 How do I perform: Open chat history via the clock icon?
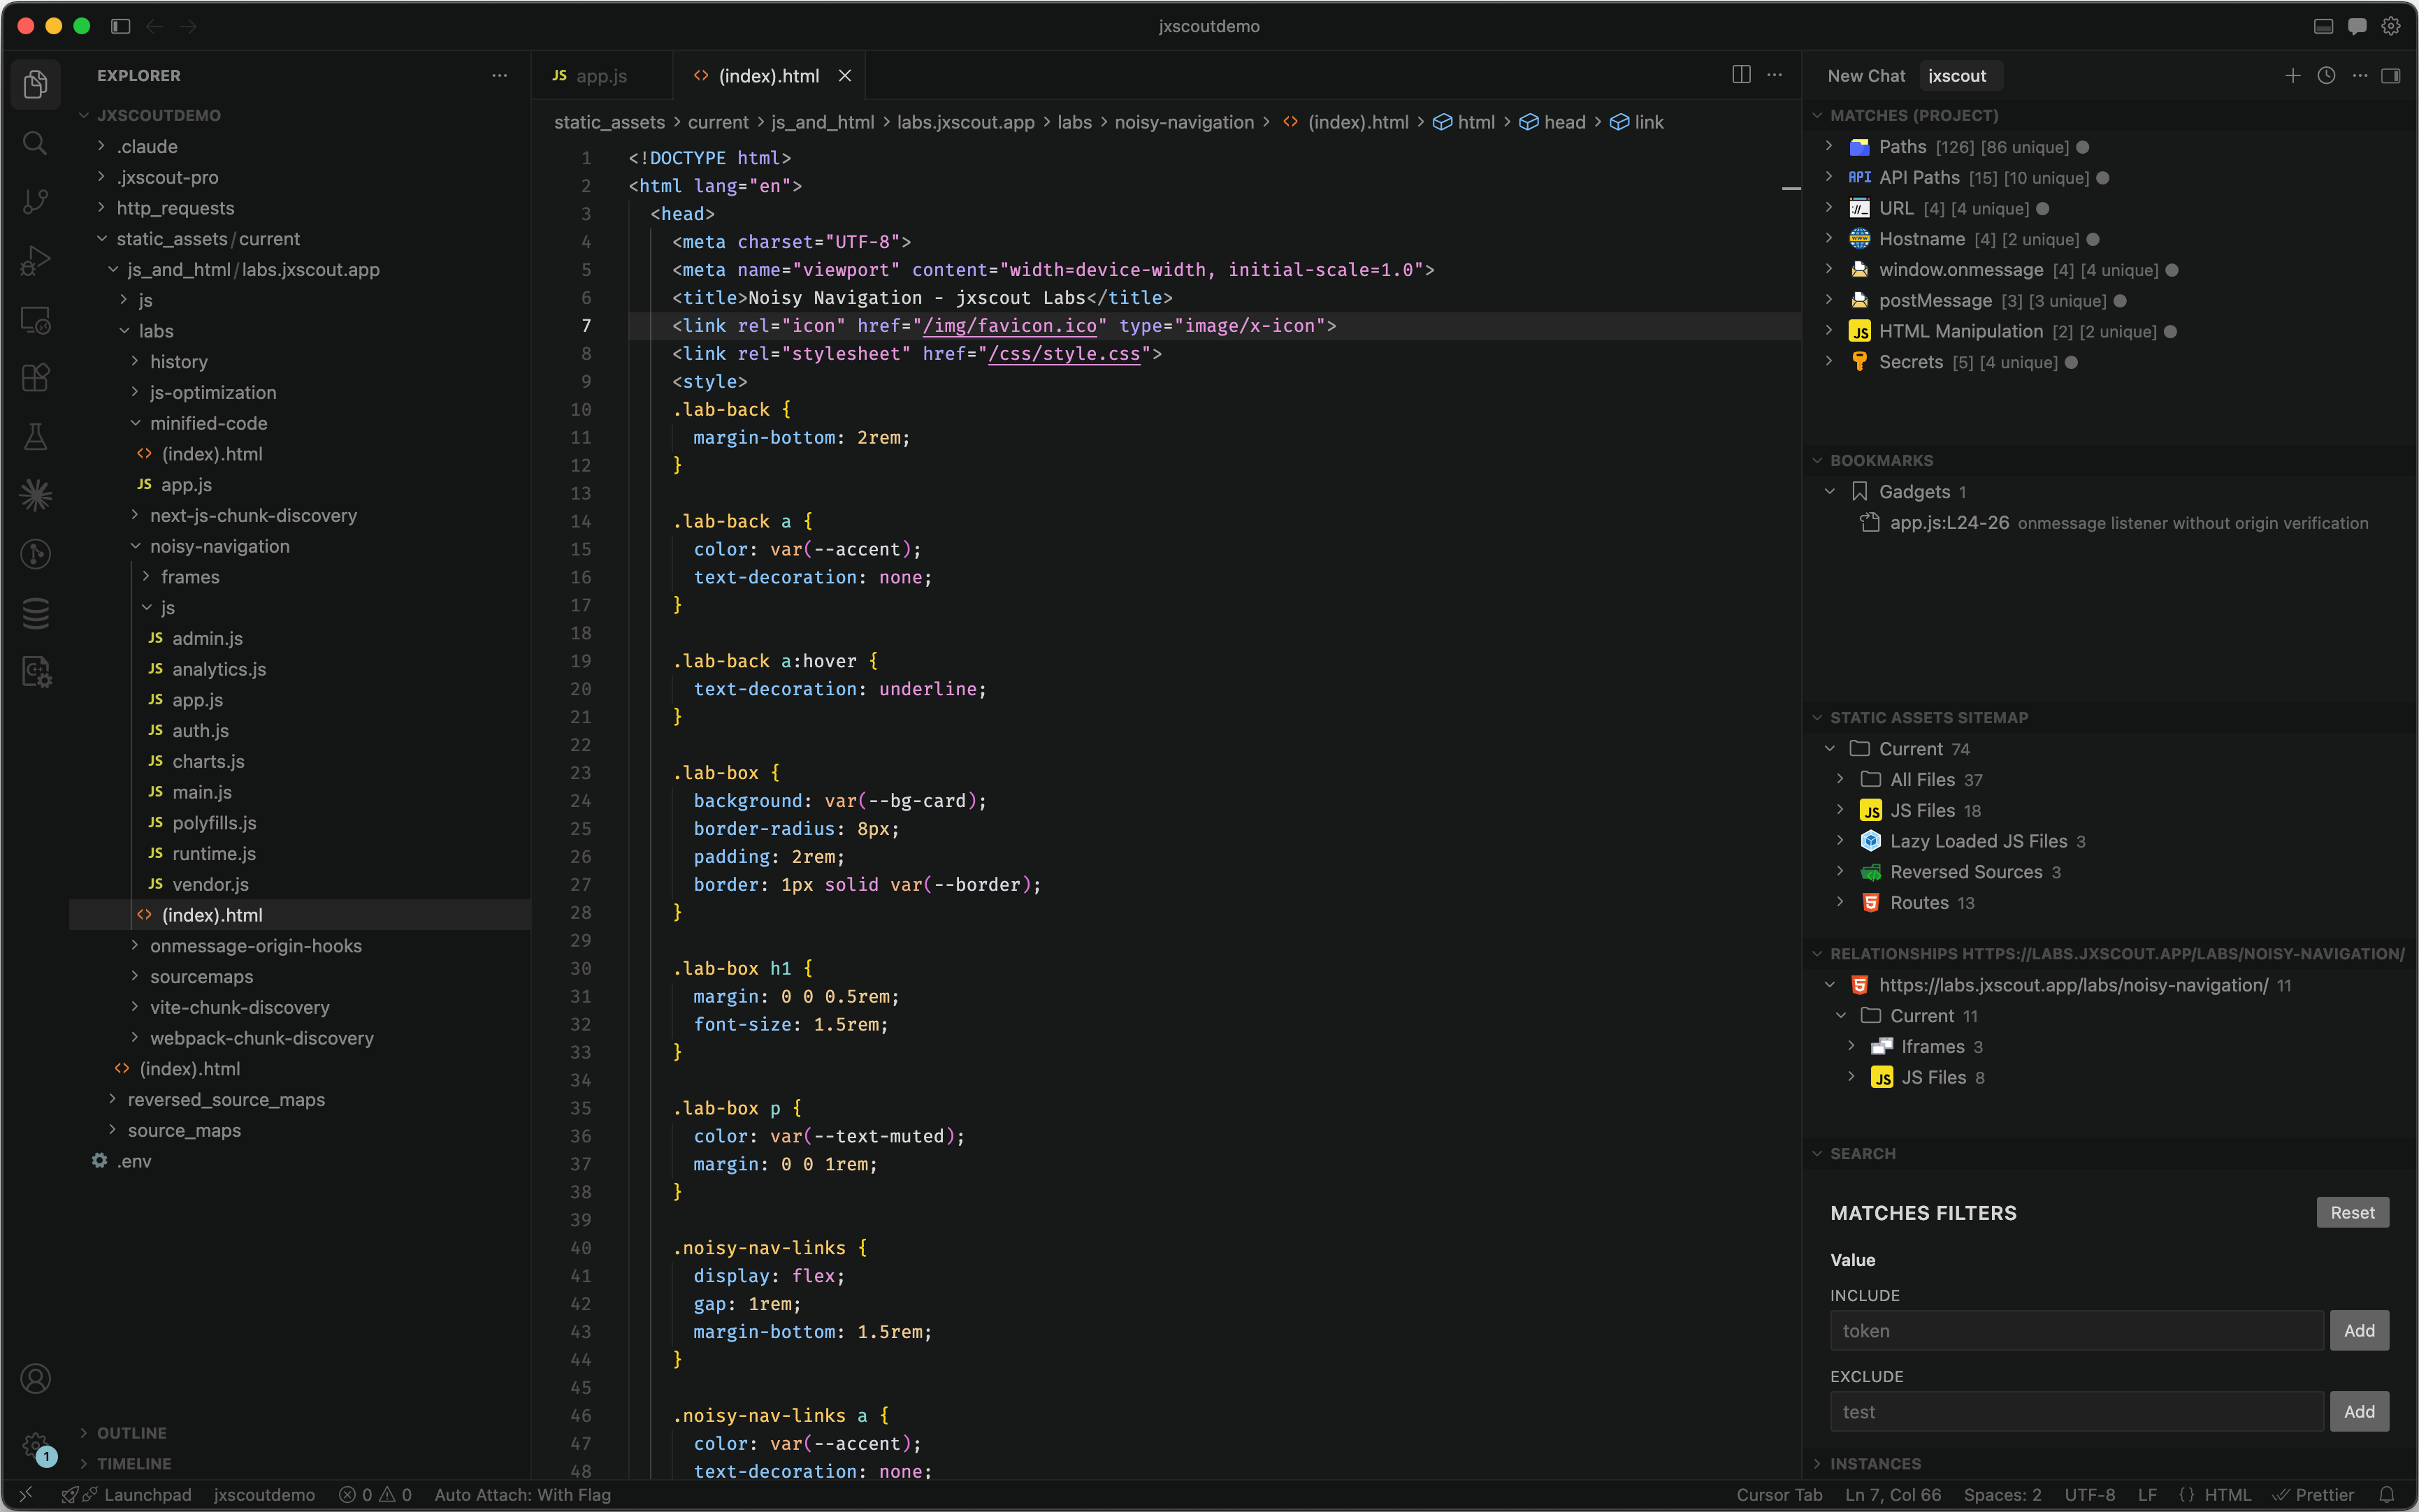pos(2326,75)
